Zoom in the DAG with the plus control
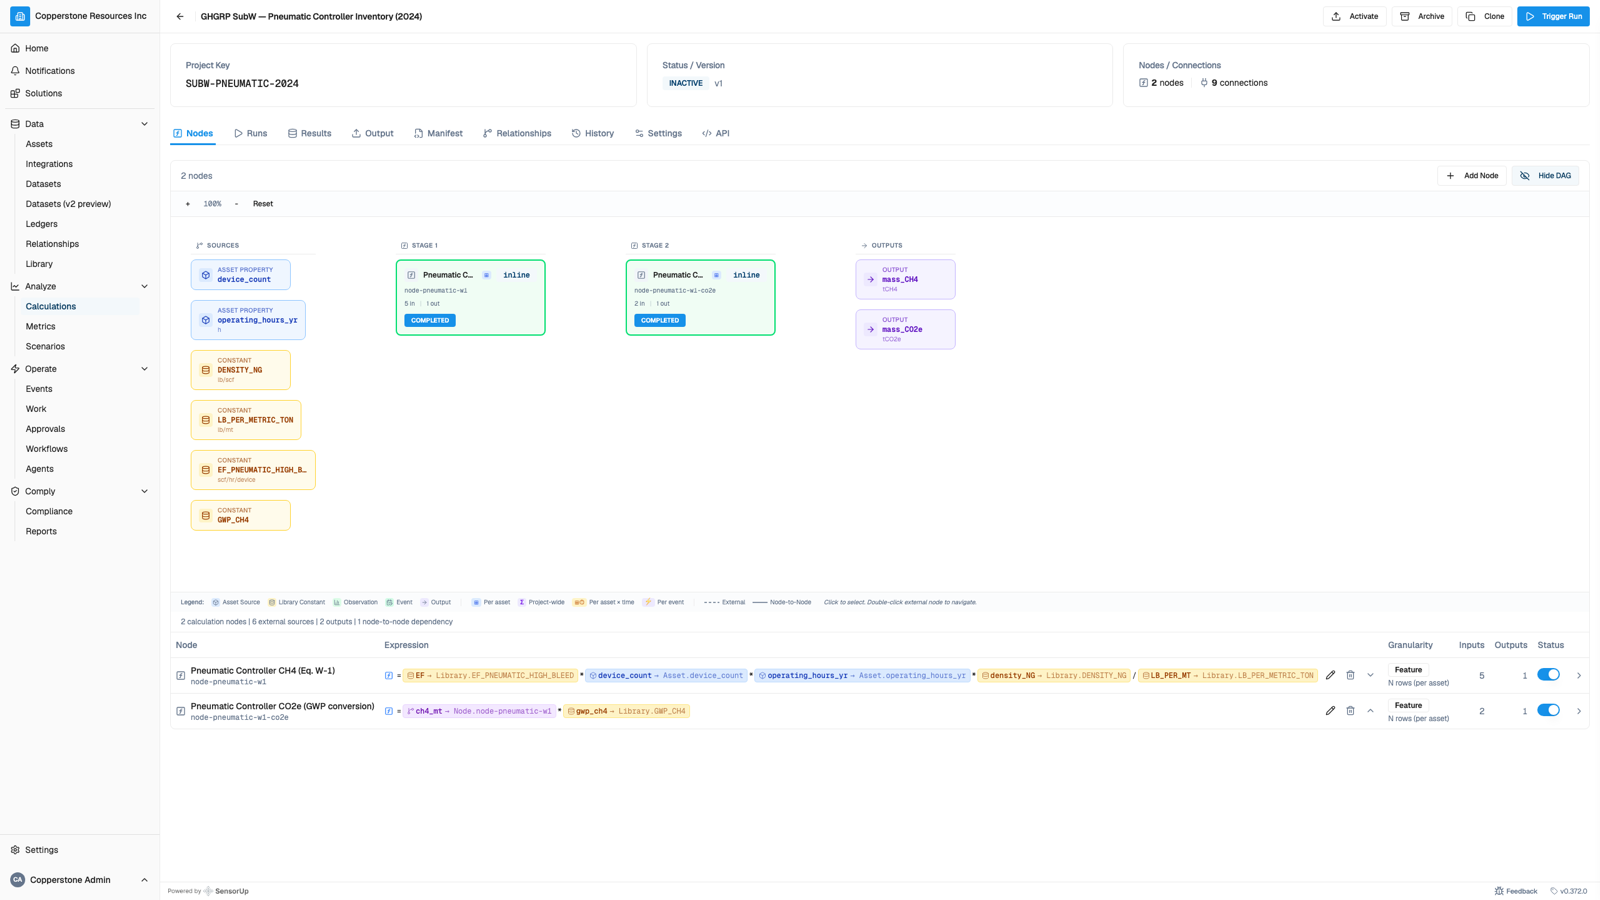This screenshot has height=900, width=1600. 187,204
